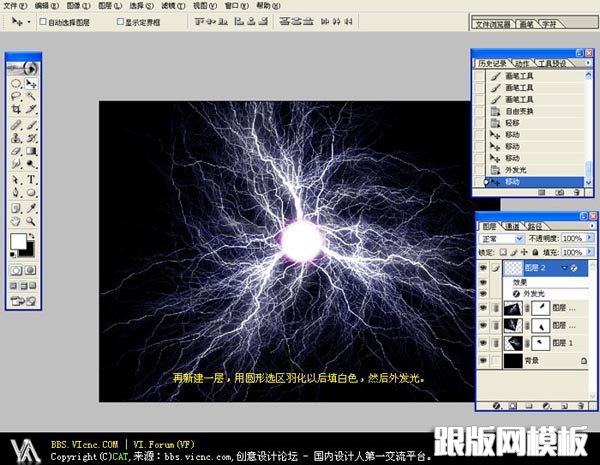The height and width of the screenshot is (465, 600).
Task: Select the 背景 layer thumbnail
Action: tap(513, 361)
